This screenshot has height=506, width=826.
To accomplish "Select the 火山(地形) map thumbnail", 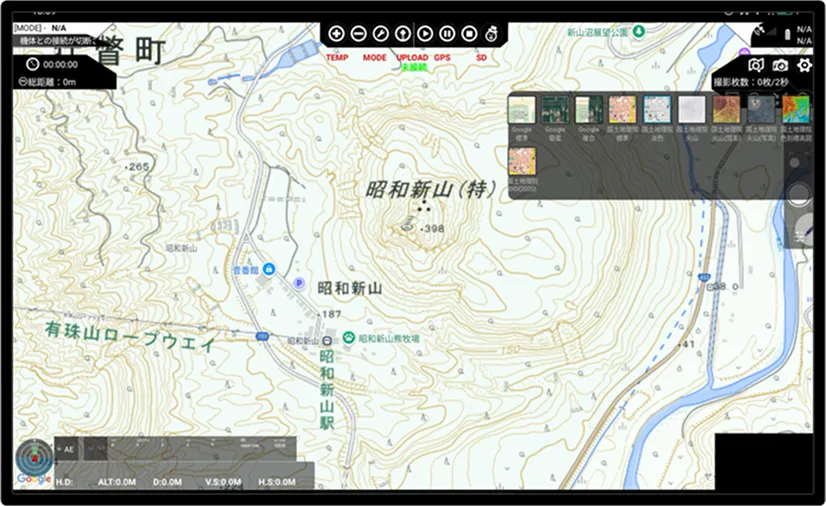I will pyautogui.click(x=726, y=110).
